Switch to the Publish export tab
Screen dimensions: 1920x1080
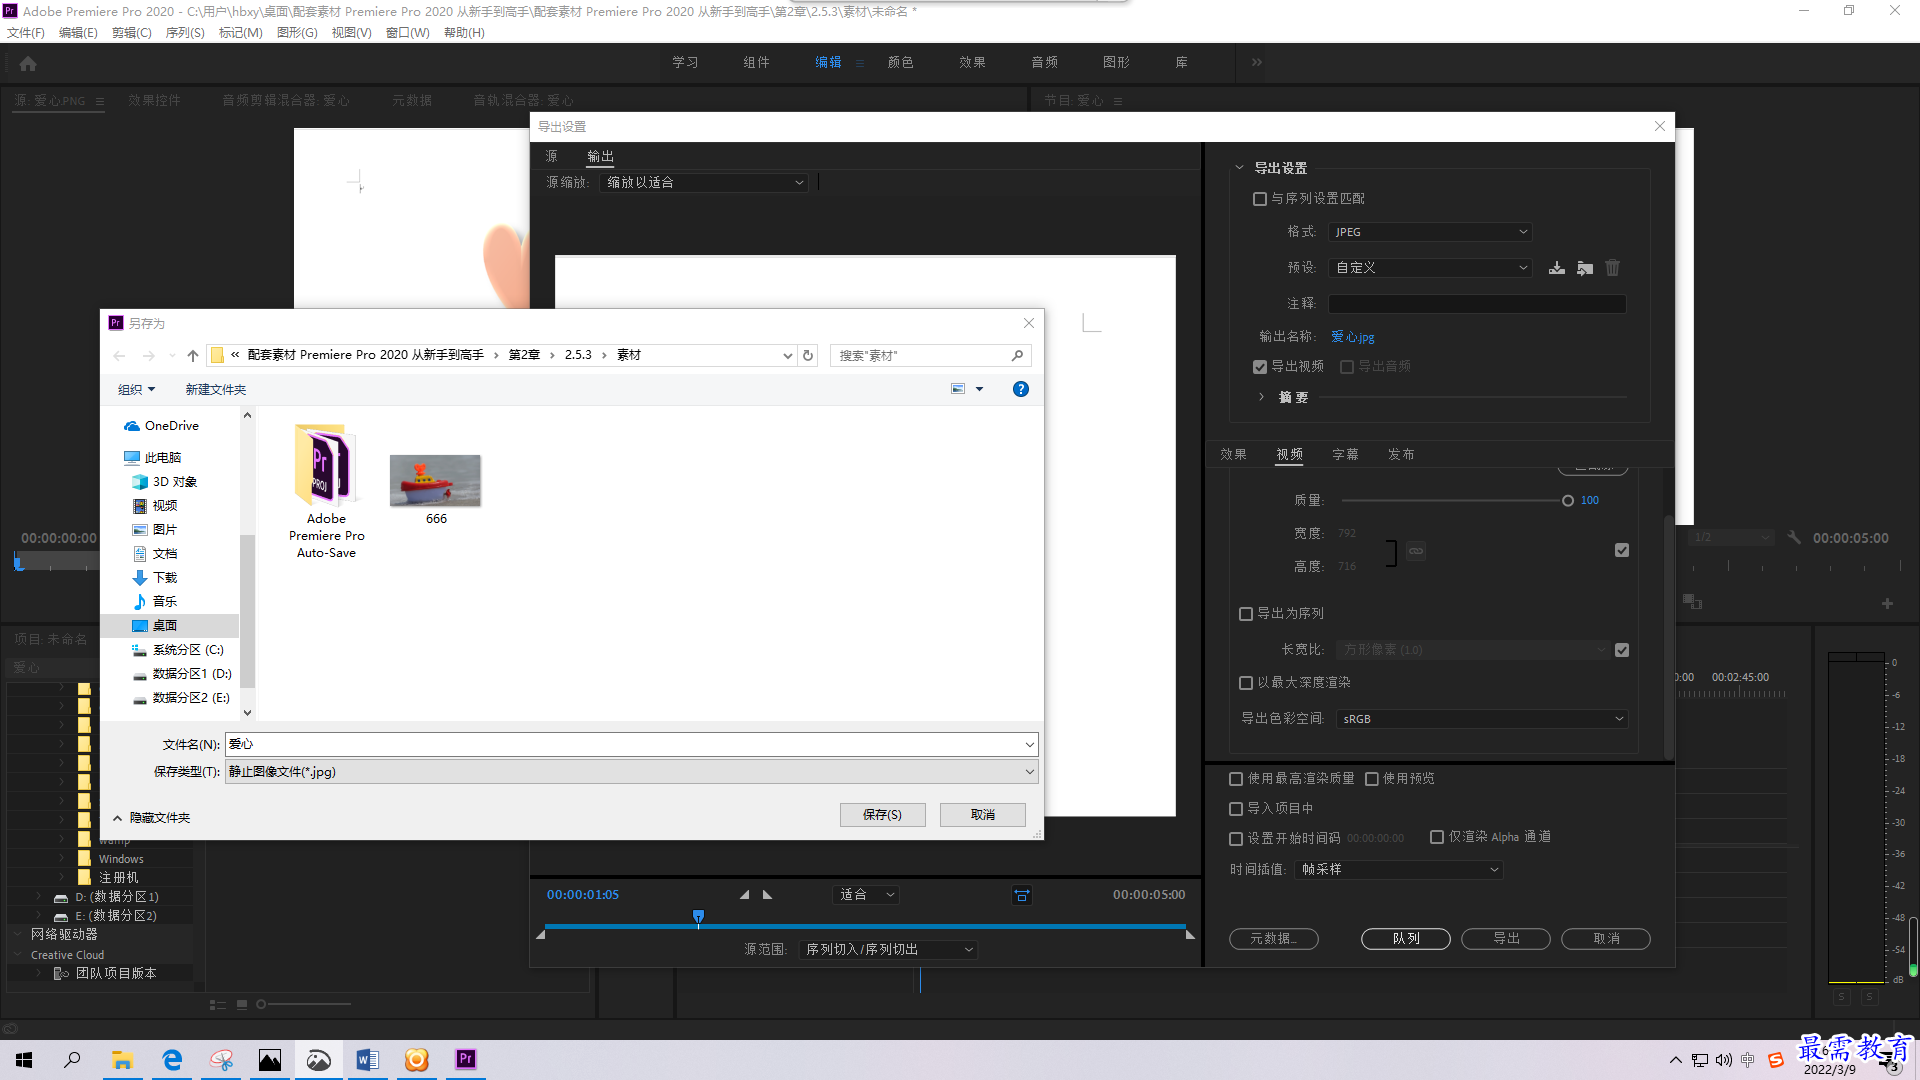click(1401, 455)
